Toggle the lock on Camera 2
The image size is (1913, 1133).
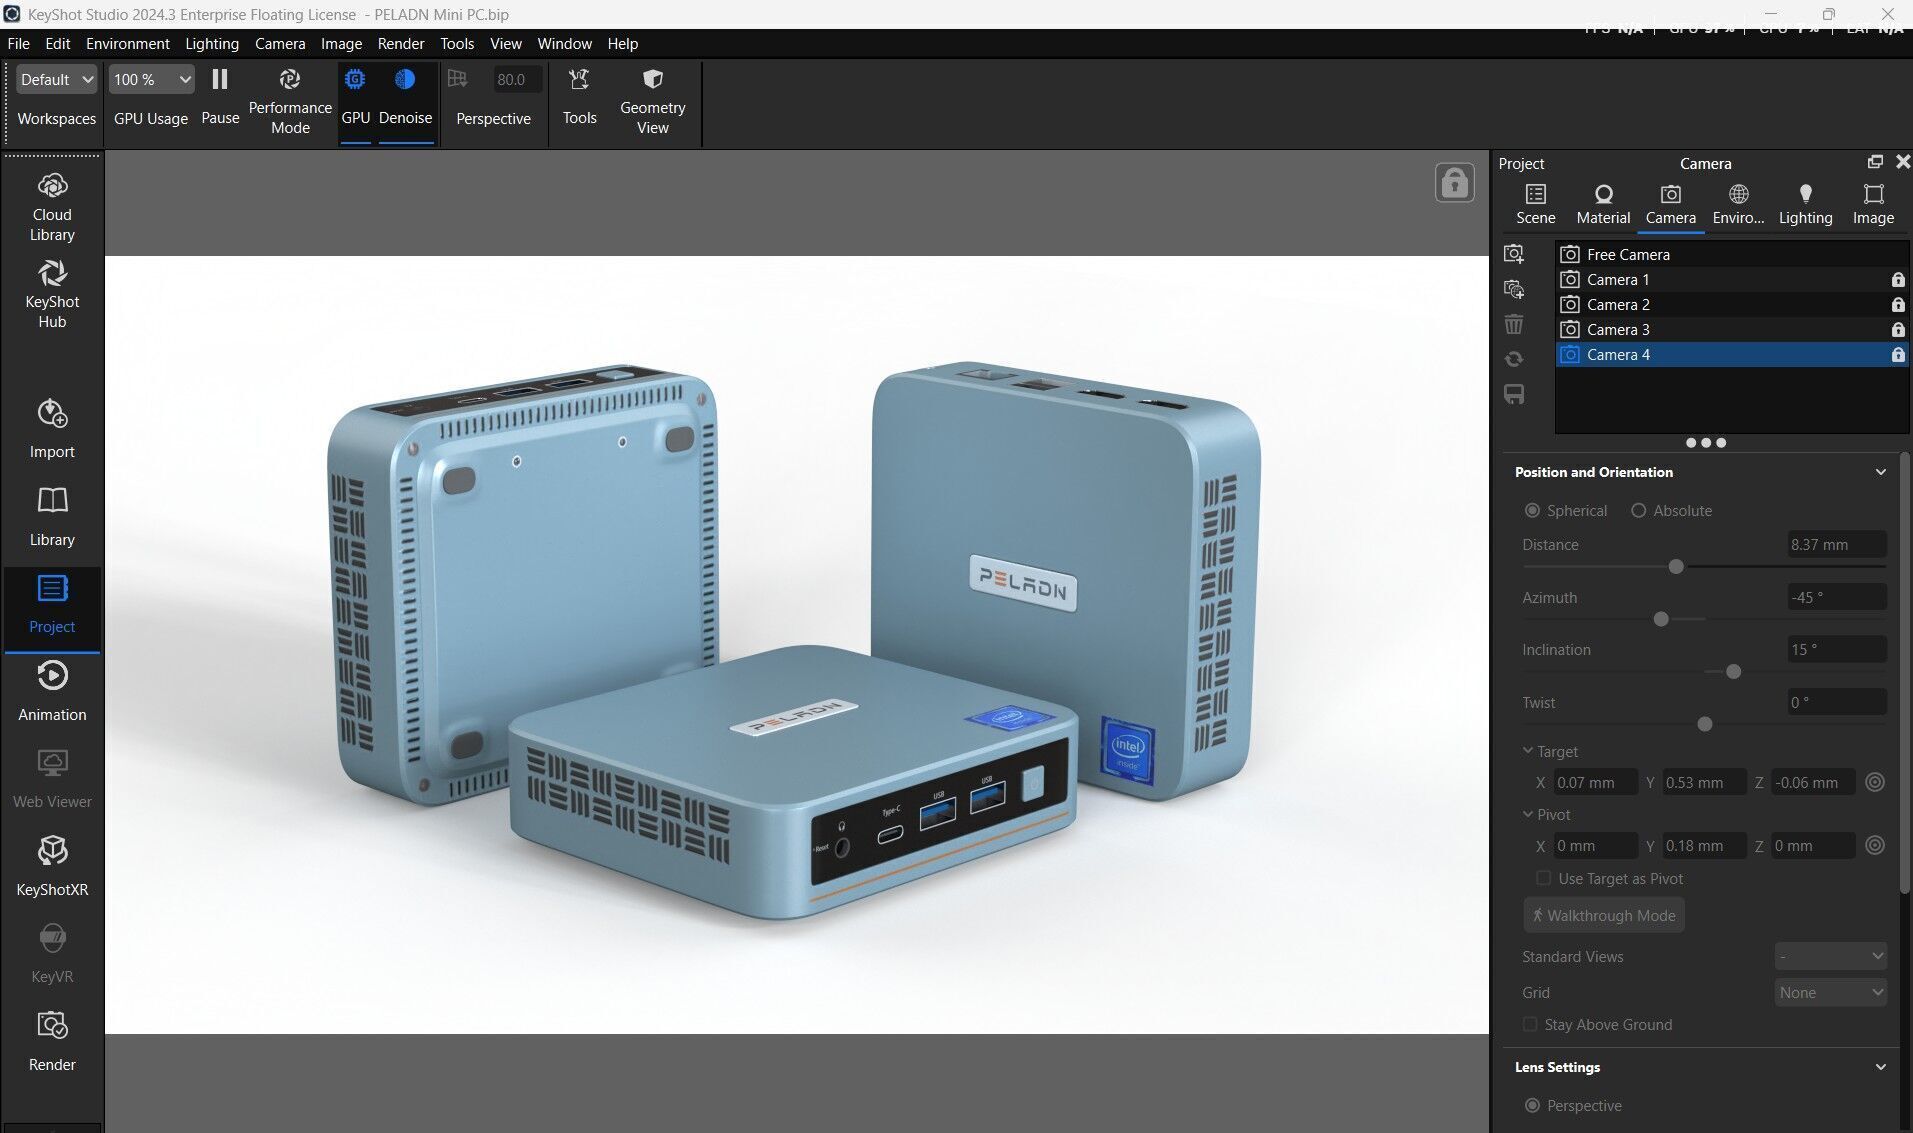[x=1897, y=305]
